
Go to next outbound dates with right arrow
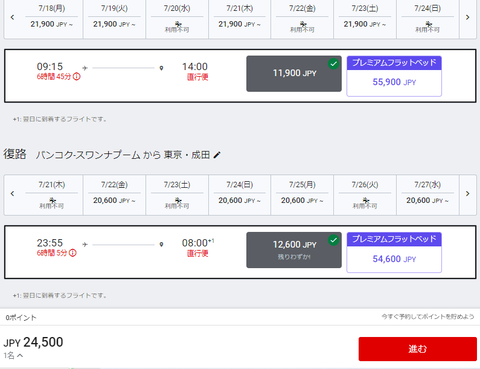(x=467, y=17)
